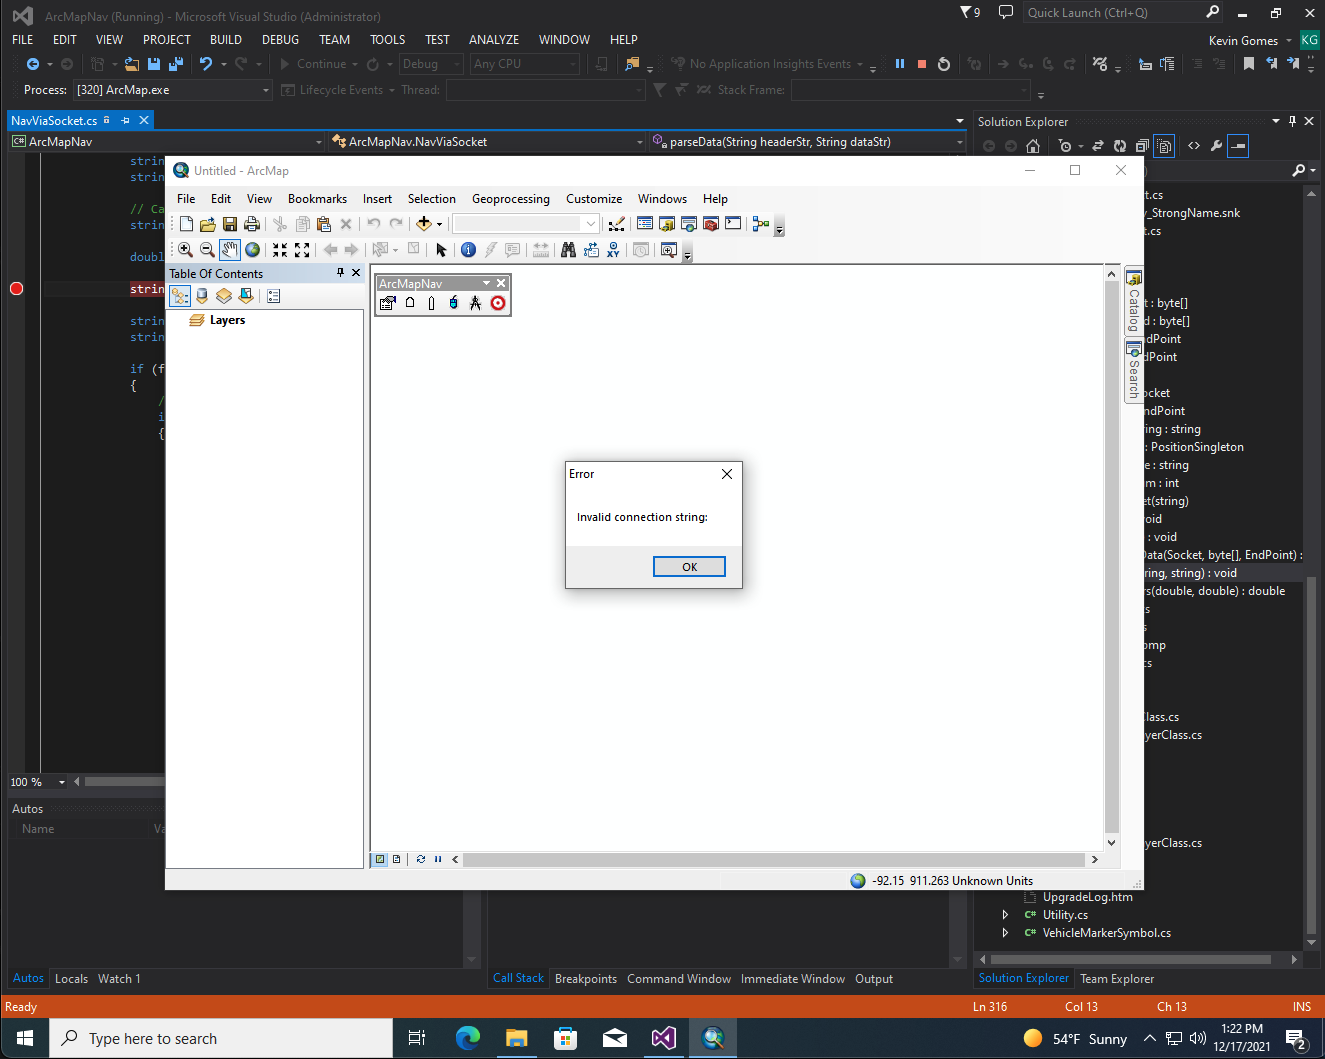Switch to the Team Explorer tab
Screen dimensions: 1325x1059
pyautogui.click(x=1117, y=979)
